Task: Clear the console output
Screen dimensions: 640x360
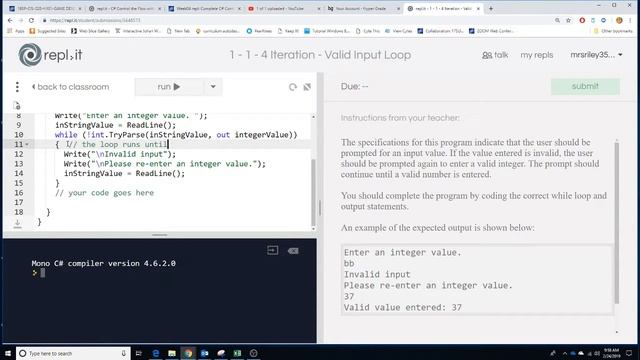Action: 293,251
